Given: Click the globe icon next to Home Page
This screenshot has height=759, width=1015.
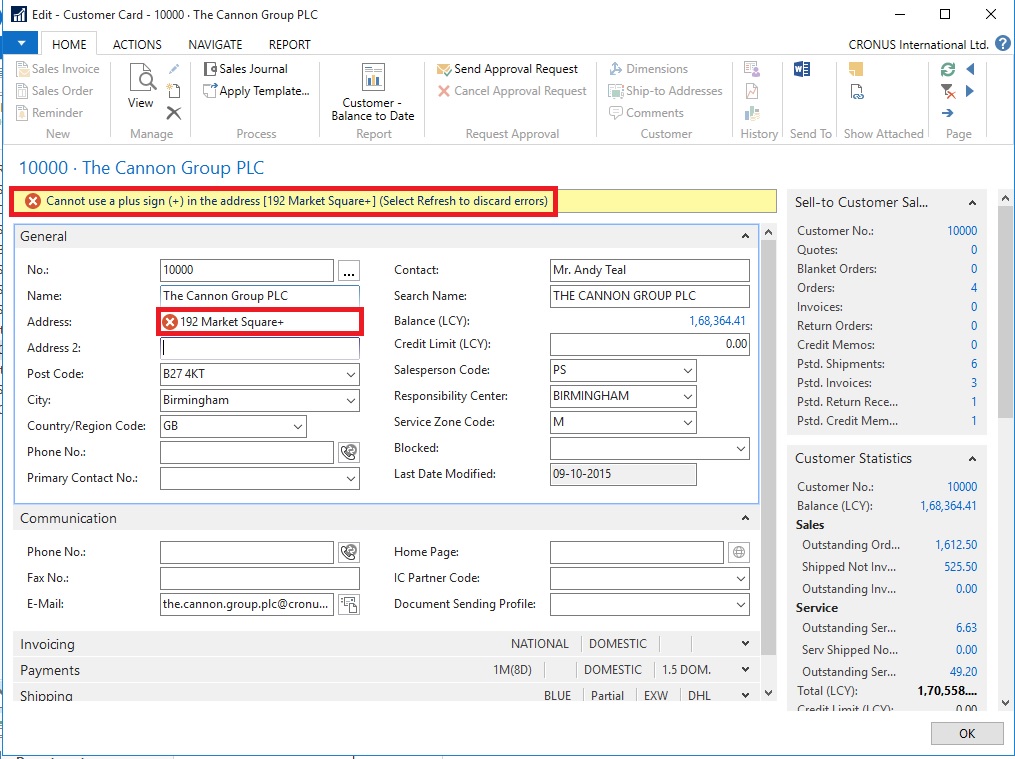Looking at the screenshot, I should tap(739, 552).
